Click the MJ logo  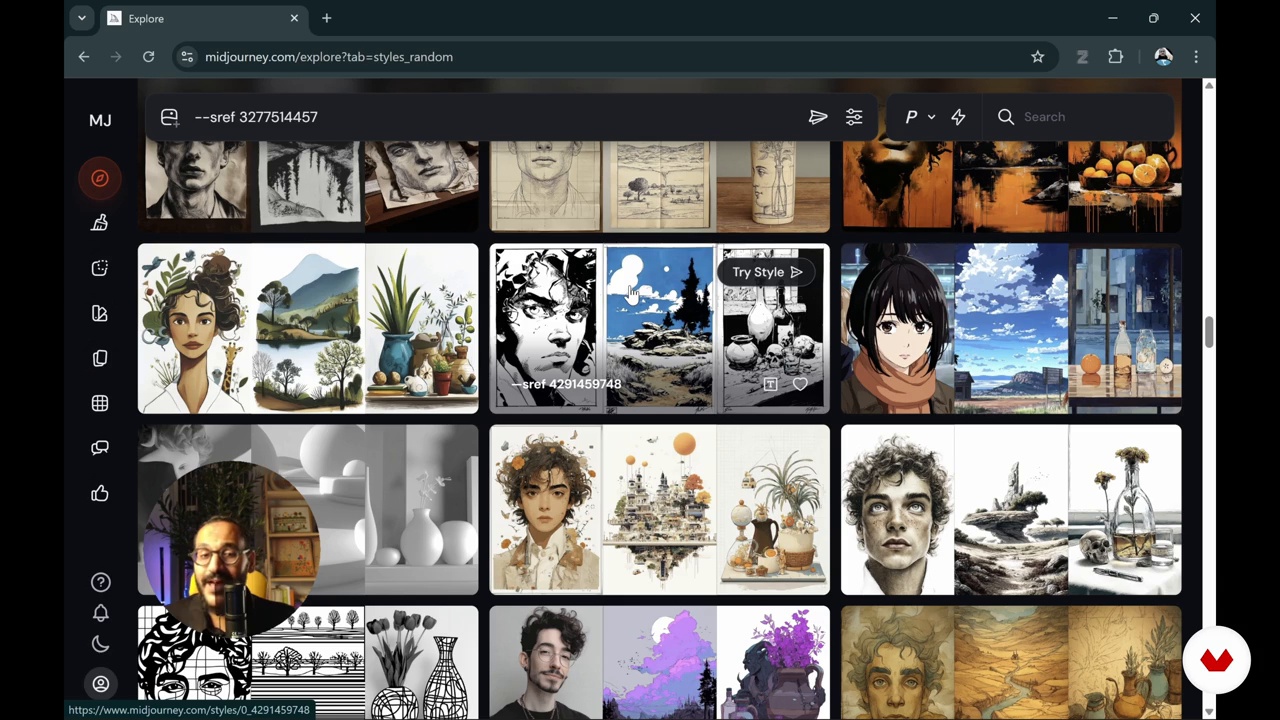(x=100, y=120)
